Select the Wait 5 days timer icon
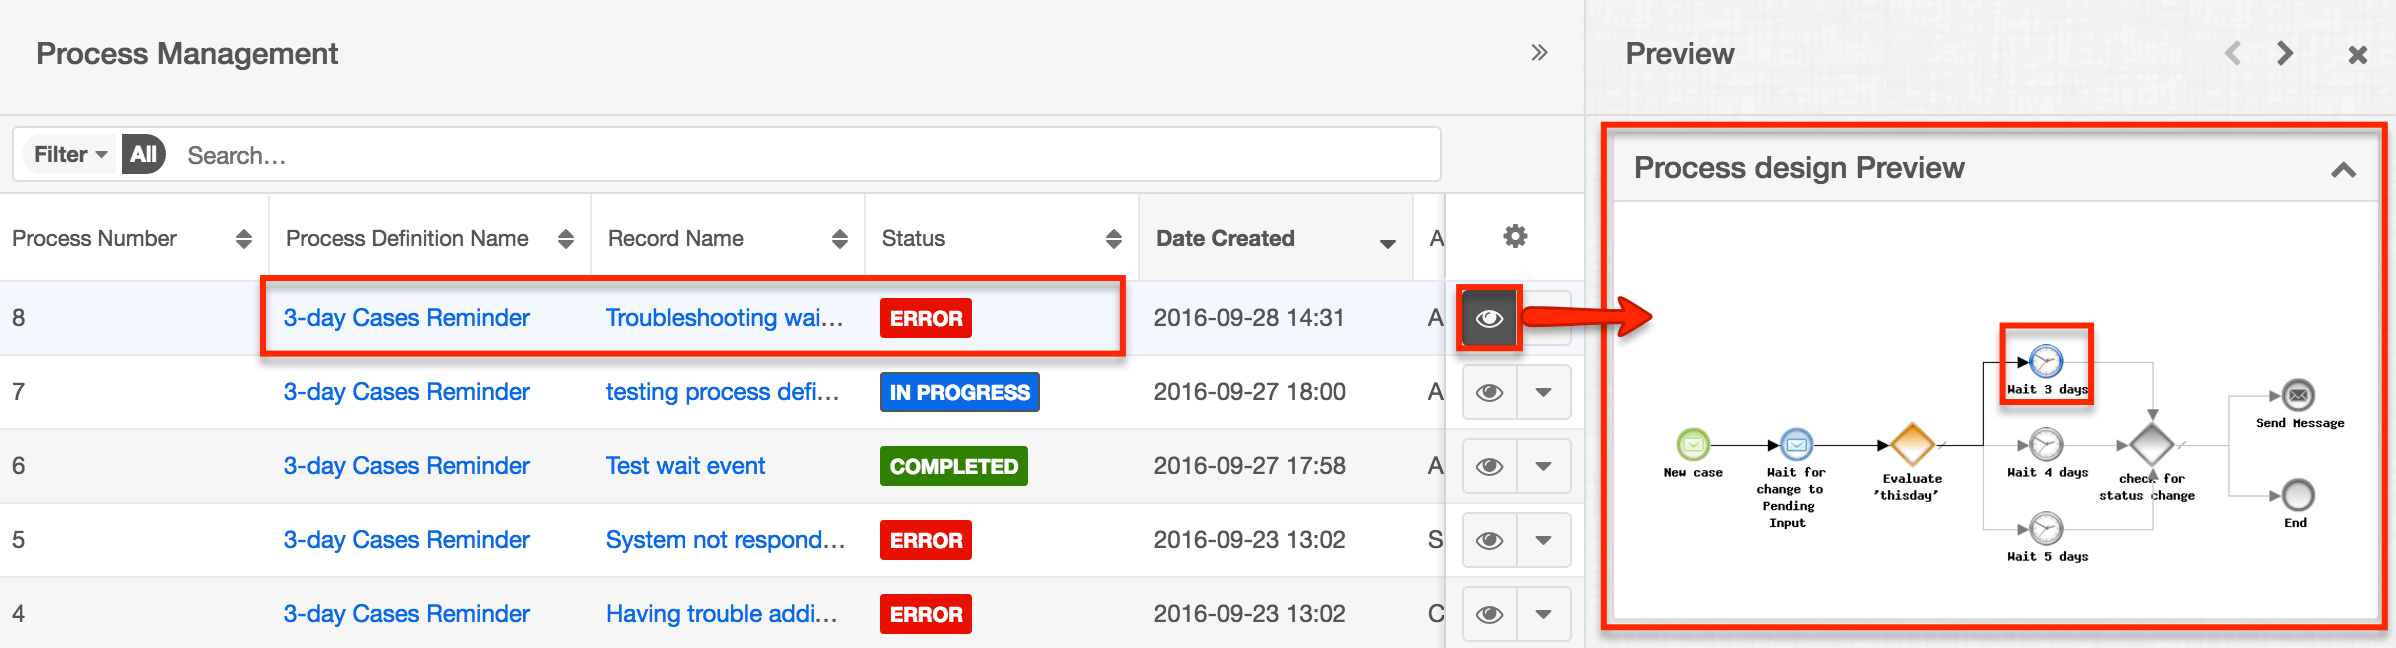The image size is (2396, 648). 2046,528
